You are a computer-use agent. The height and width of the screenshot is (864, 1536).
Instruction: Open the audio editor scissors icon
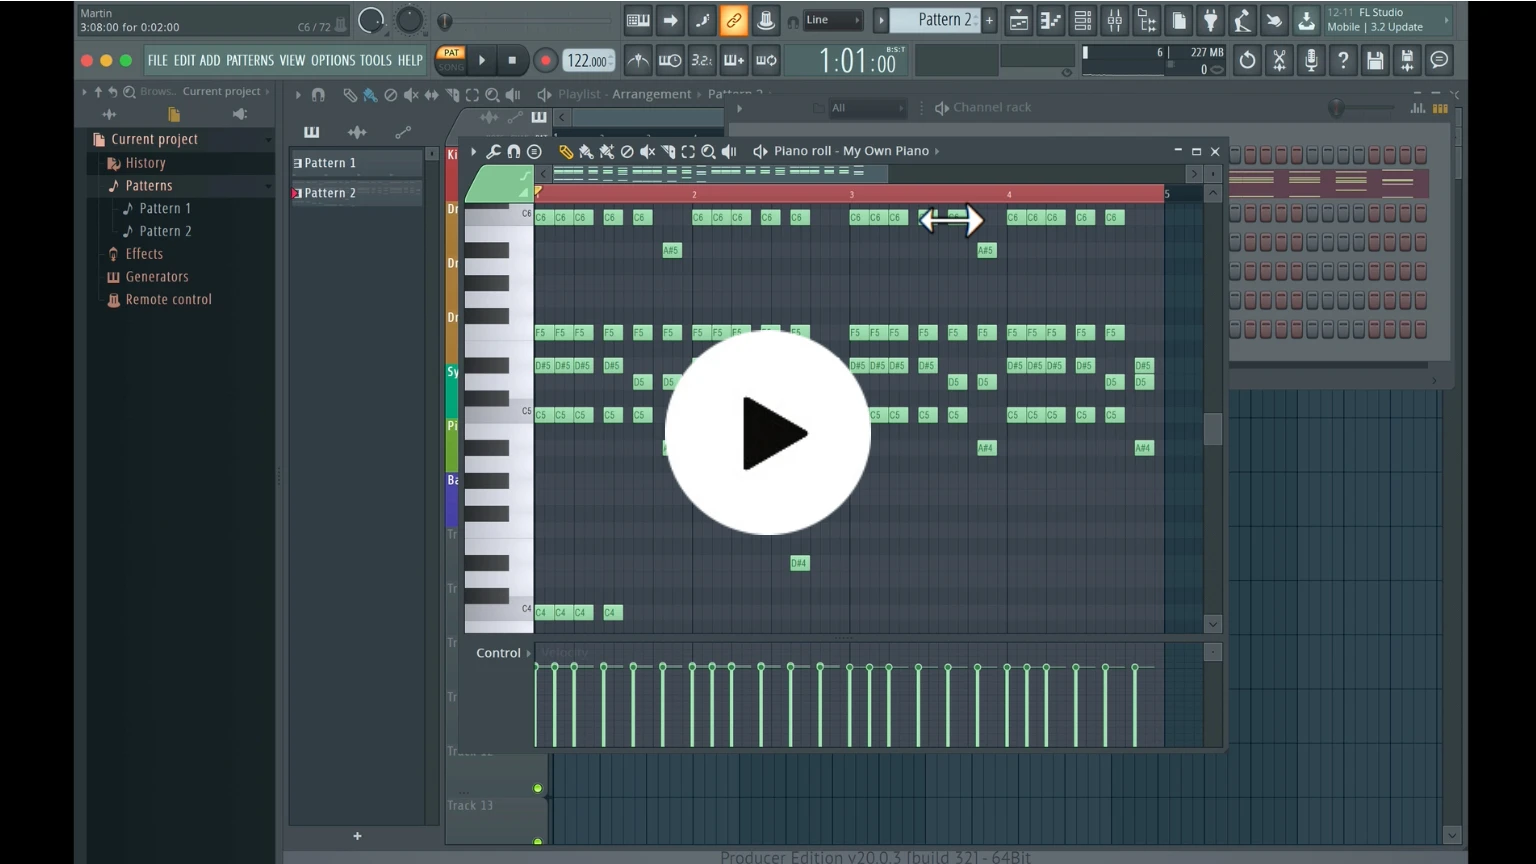pyautogui.click(x=1279, y=61)
